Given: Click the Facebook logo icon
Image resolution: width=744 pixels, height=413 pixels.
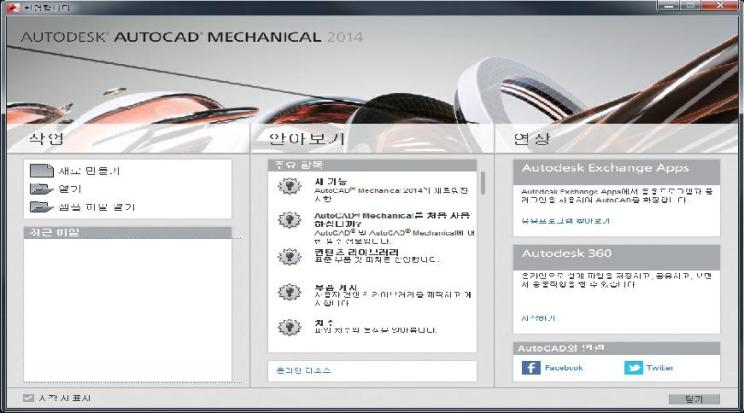Looking at the screenshot, I should tap(532, 367).
